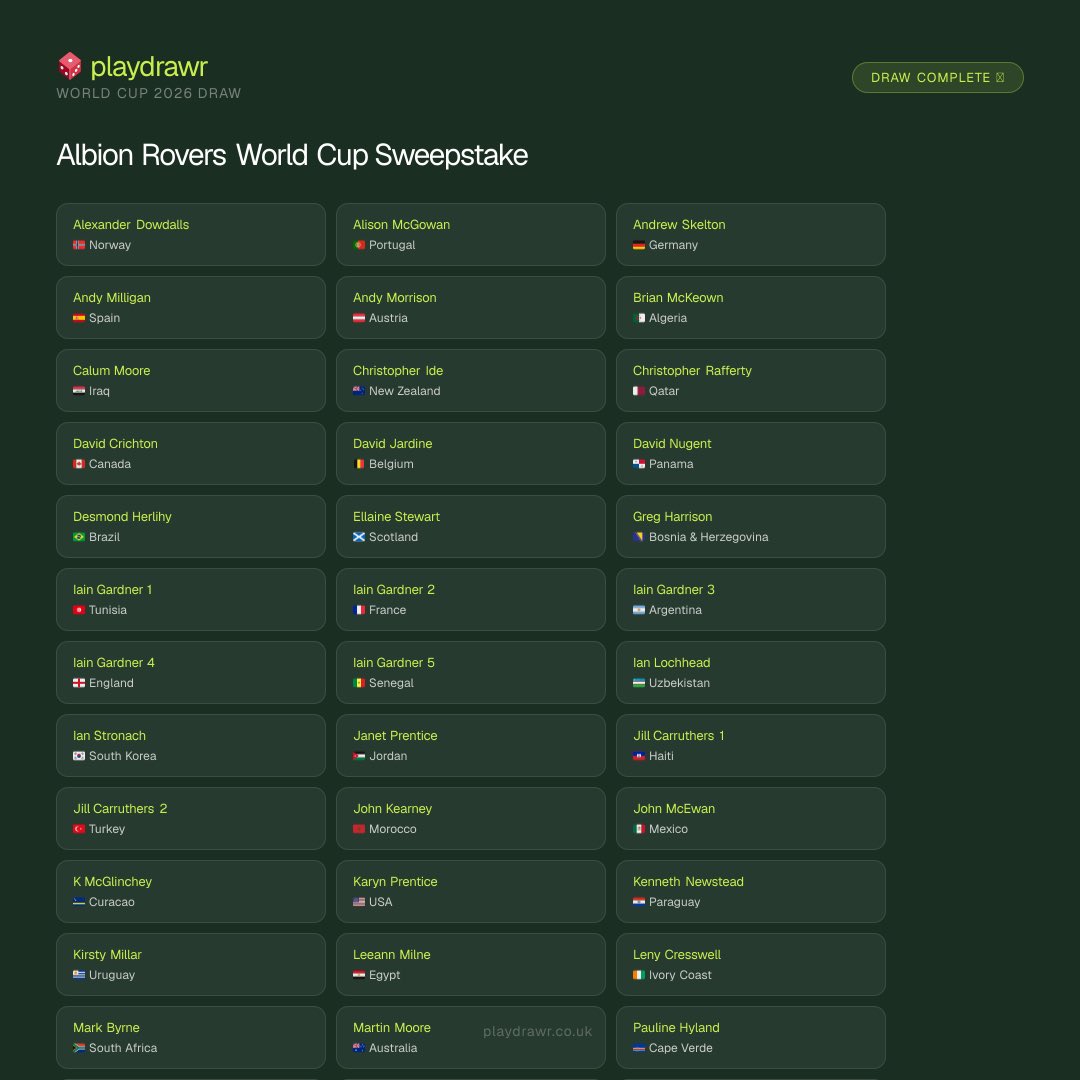The image size is (1080, 1080).
Task: Click the Austria flag icon
Action: click(359, 318)
